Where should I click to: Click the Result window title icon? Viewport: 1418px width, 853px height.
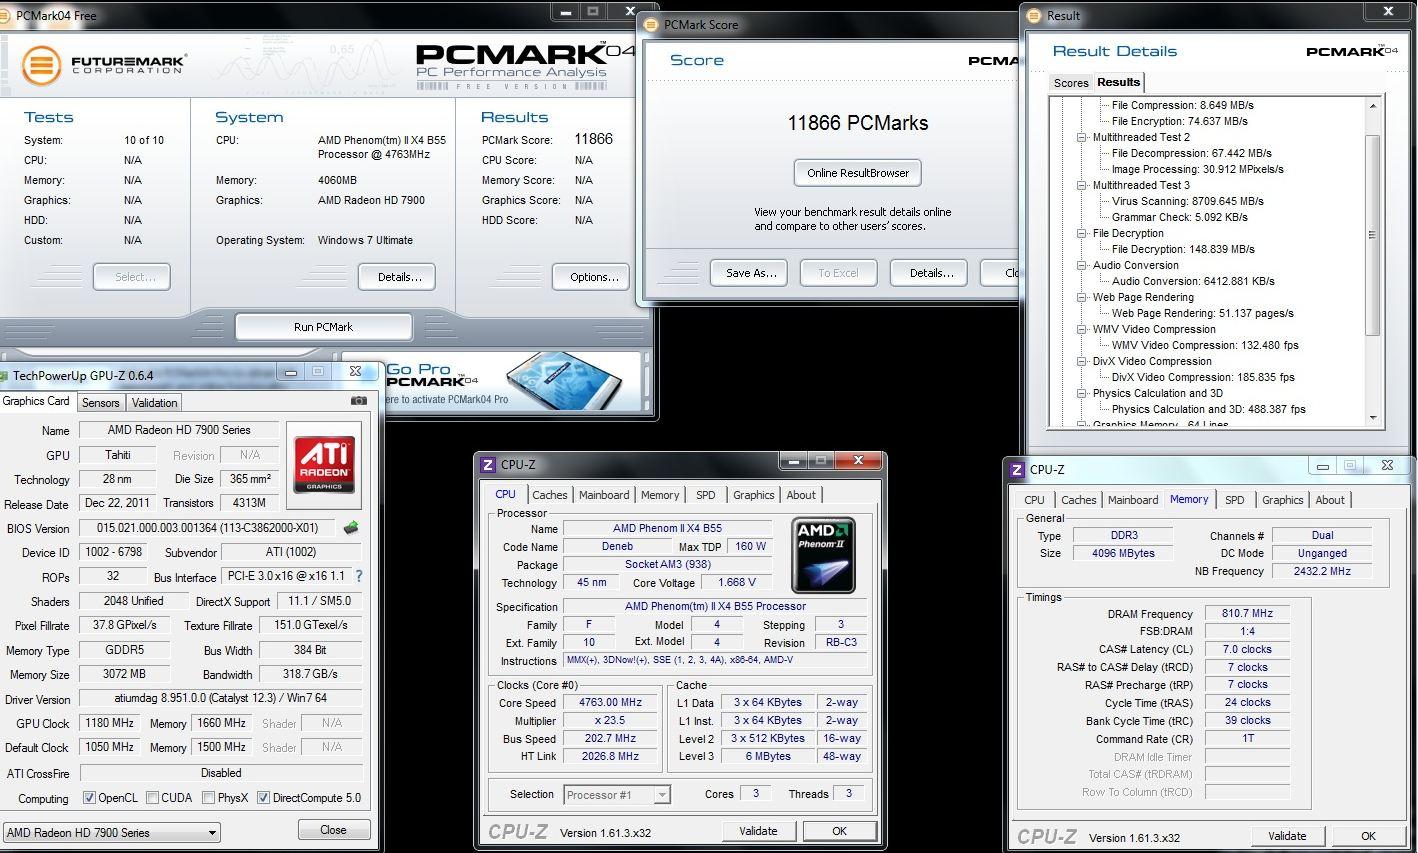click(1035, 15)
